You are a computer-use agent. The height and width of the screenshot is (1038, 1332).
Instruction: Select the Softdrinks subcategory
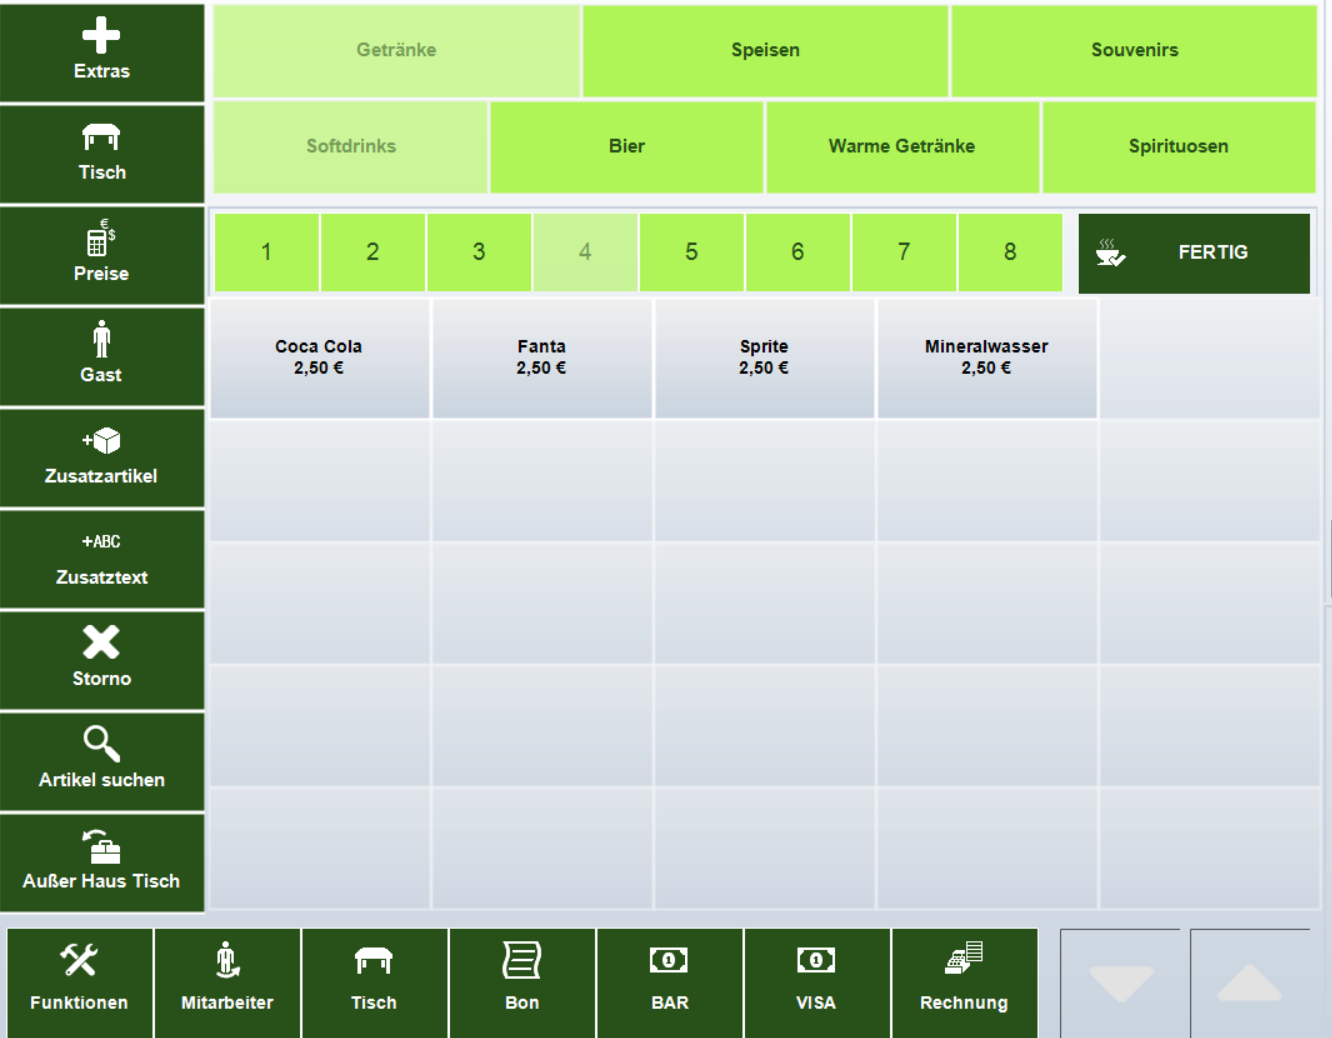click(x=351, y=146)
